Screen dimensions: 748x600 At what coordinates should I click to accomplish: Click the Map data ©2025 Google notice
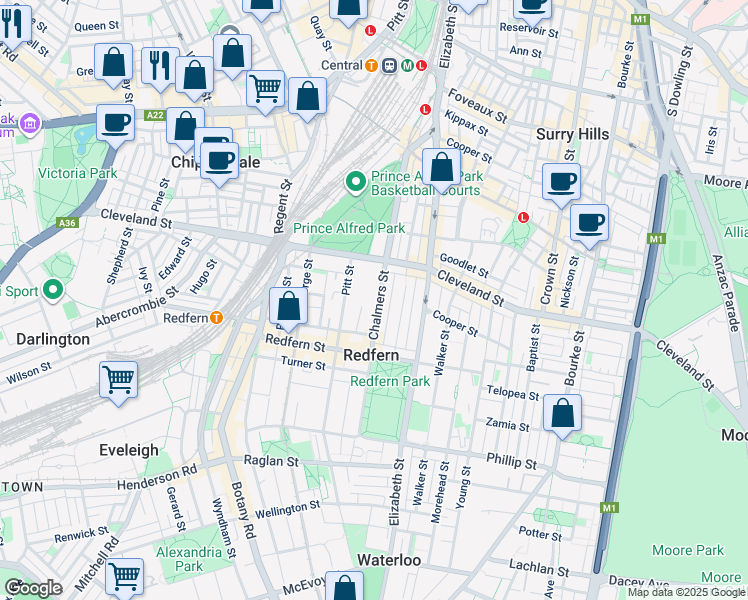coord(687,593)
